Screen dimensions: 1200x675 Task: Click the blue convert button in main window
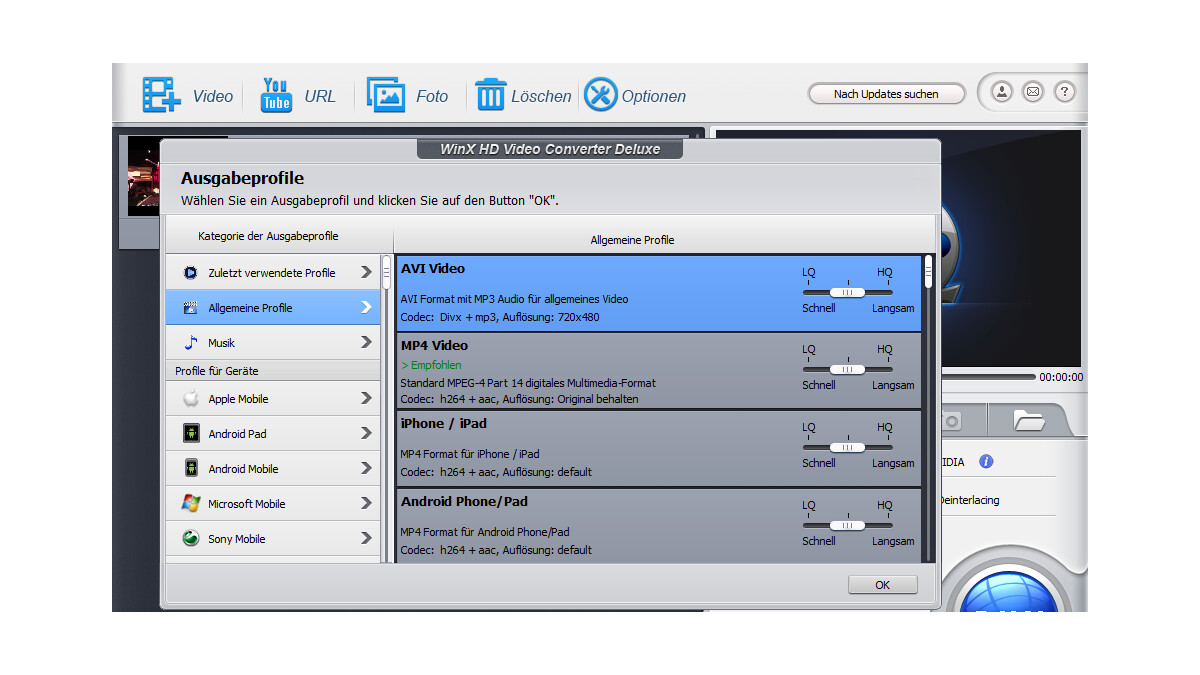(1009, 592)
